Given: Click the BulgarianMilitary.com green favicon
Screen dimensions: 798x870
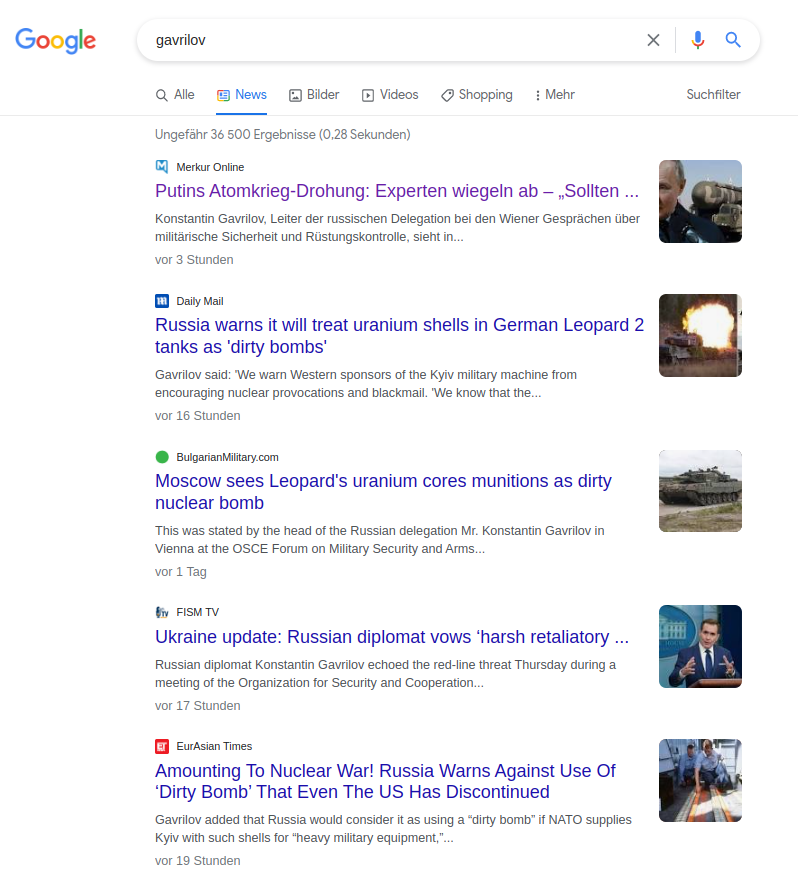Looking at the screenshot, I should 162,457.
